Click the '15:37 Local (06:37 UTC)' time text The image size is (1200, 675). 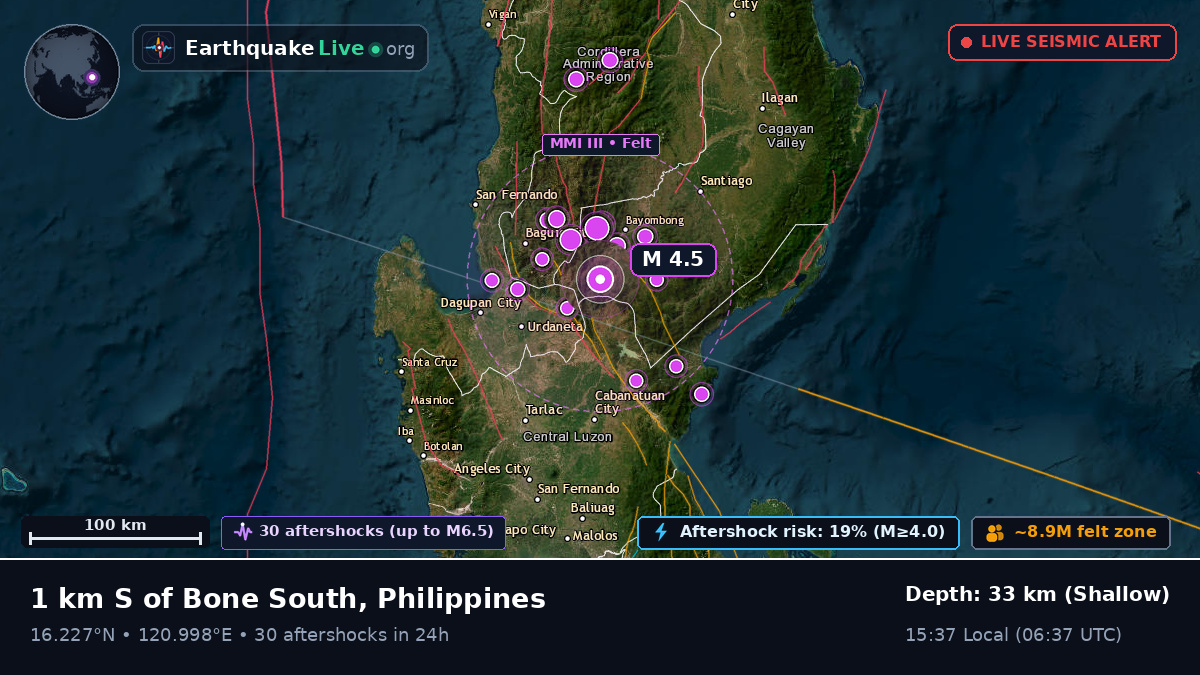(x=1013, y=635)
